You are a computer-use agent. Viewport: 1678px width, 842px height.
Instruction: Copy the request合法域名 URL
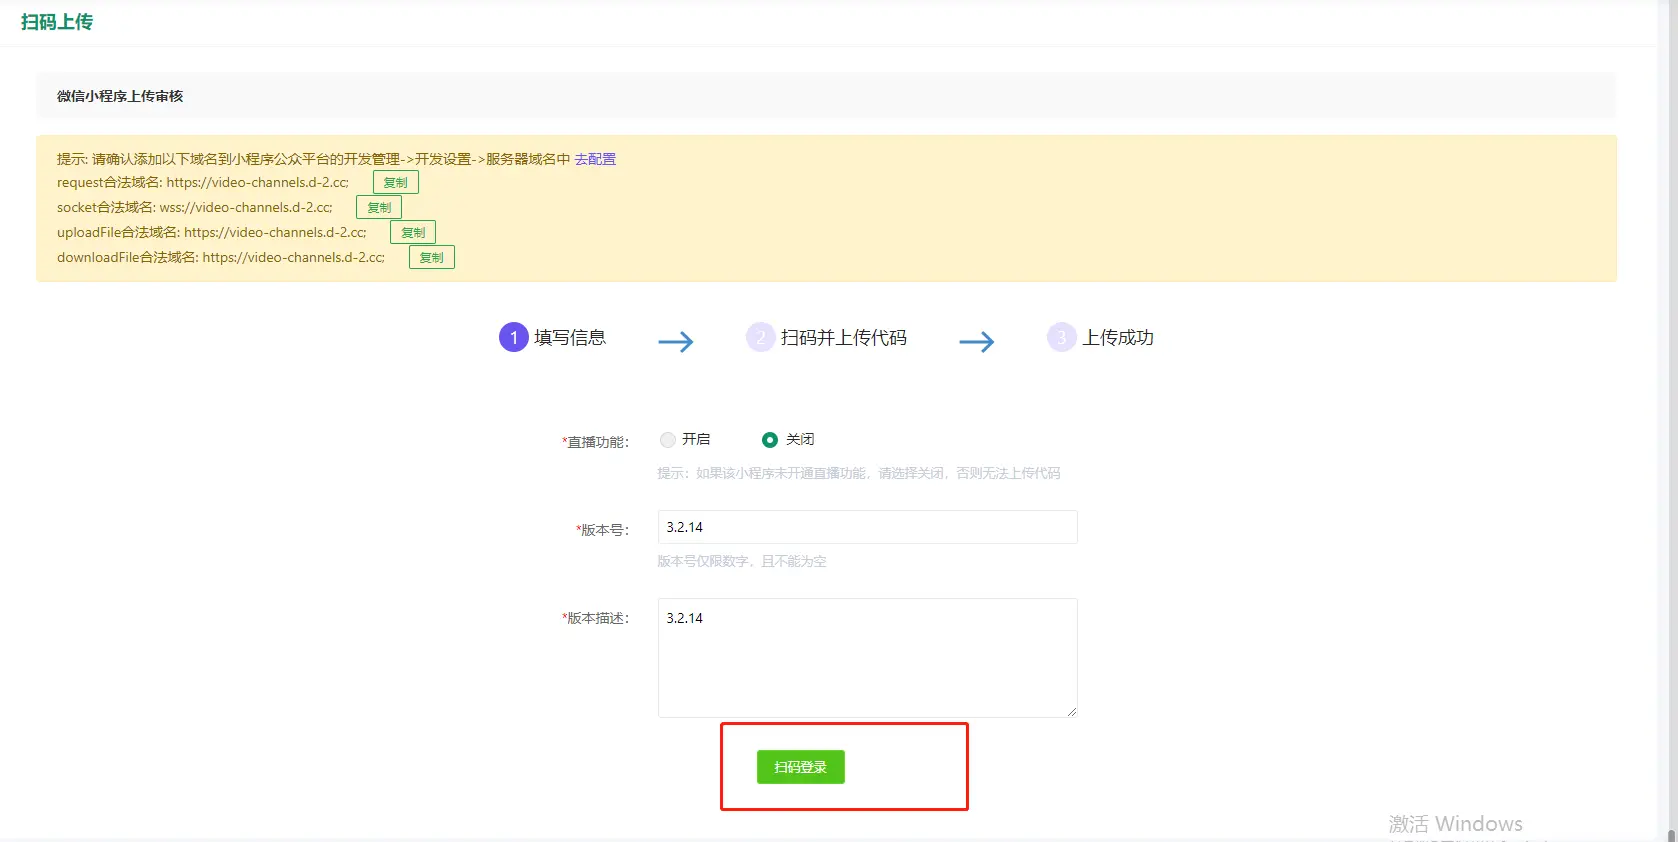point(395,183)
